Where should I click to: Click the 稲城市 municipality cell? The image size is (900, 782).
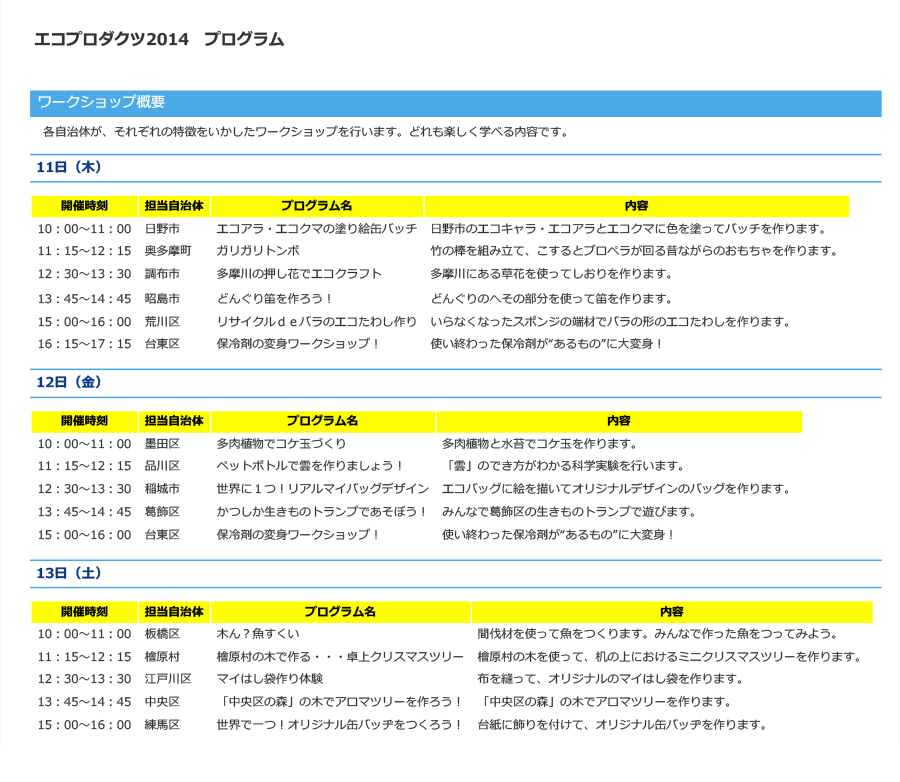(x=162, y=489)
